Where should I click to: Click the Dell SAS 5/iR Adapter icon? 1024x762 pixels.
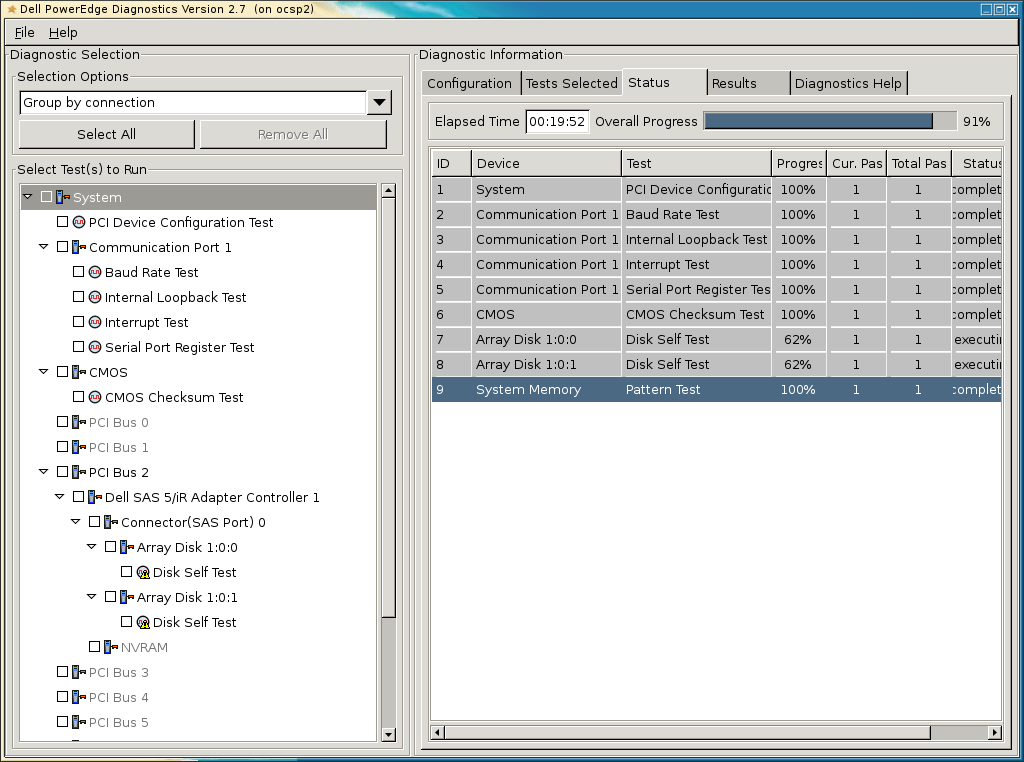pyautogui.click(x=95, y=497)
